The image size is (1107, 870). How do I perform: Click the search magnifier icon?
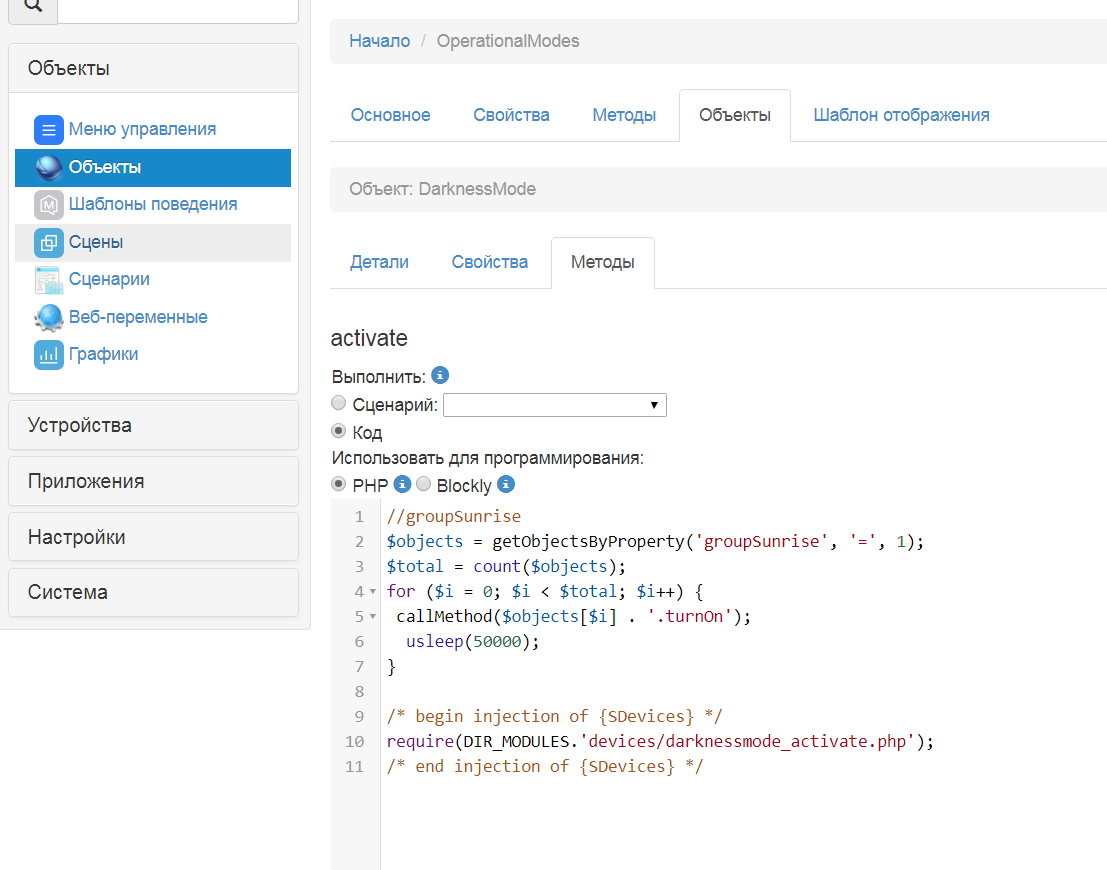click(x=33, y=6)
